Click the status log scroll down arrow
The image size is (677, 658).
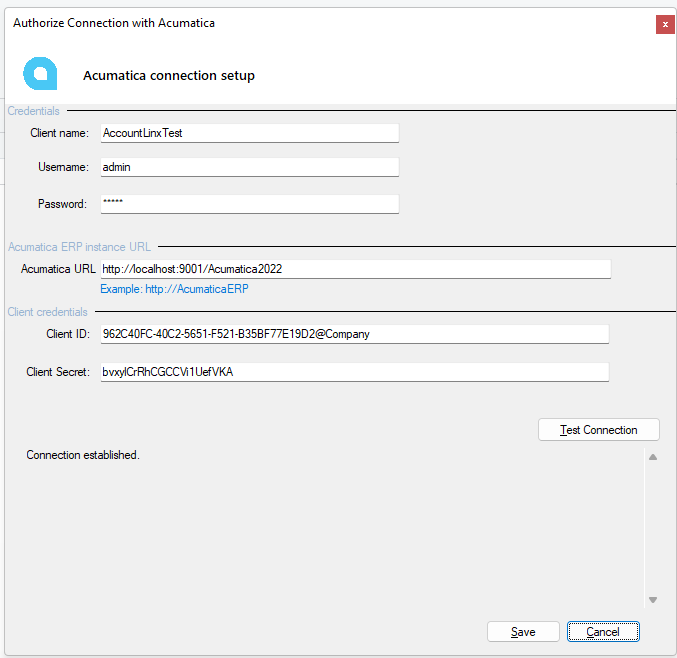(x=653, y=600)
